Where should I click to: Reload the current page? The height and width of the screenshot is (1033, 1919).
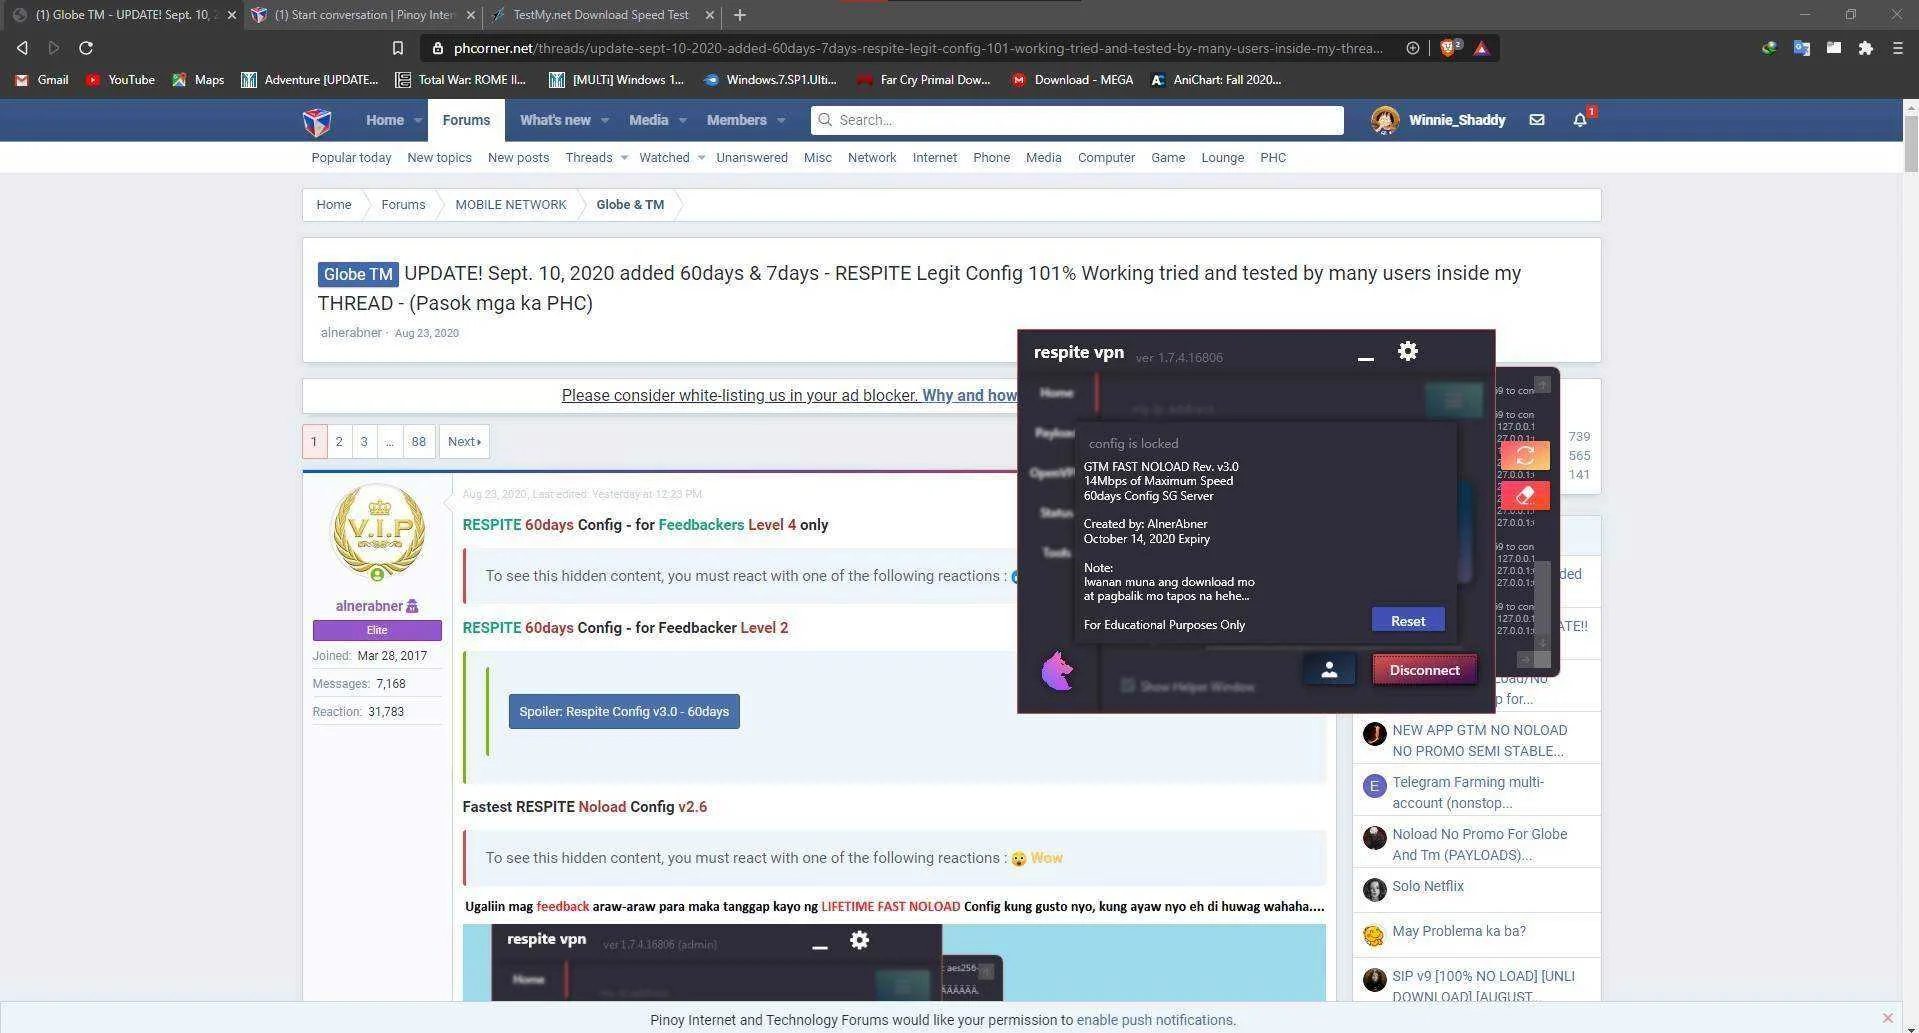86,48
